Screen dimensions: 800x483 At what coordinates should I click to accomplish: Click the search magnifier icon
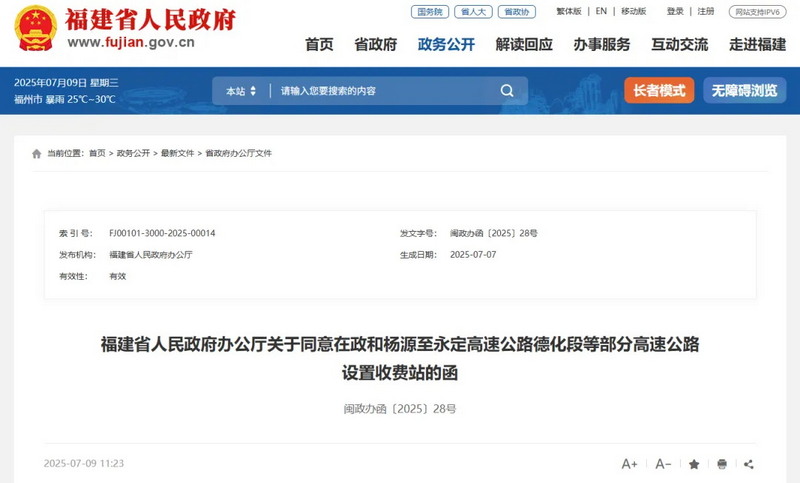coord(507,91)
